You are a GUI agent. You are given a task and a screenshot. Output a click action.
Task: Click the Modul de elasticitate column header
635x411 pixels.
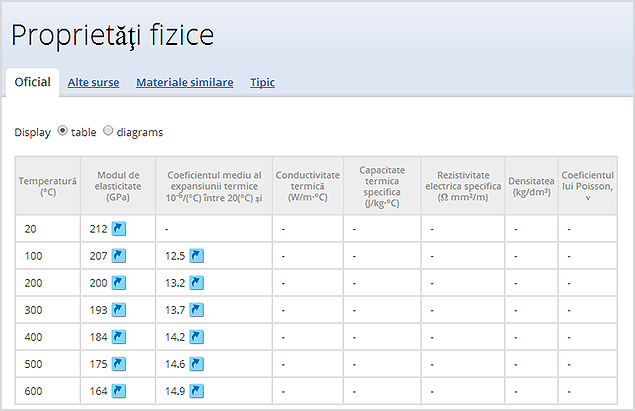(118, 186)
